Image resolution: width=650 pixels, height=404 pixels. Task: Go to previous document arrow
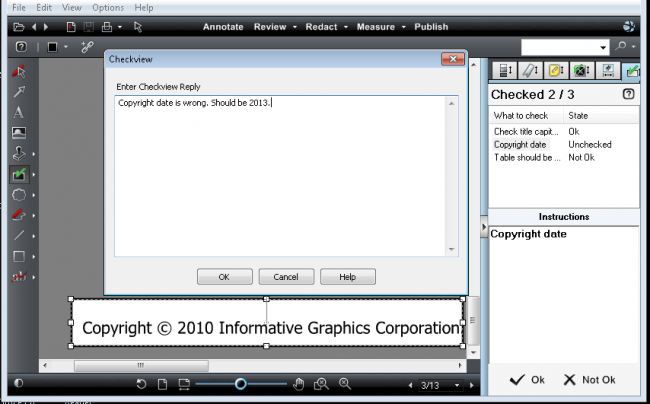(34, 27)
